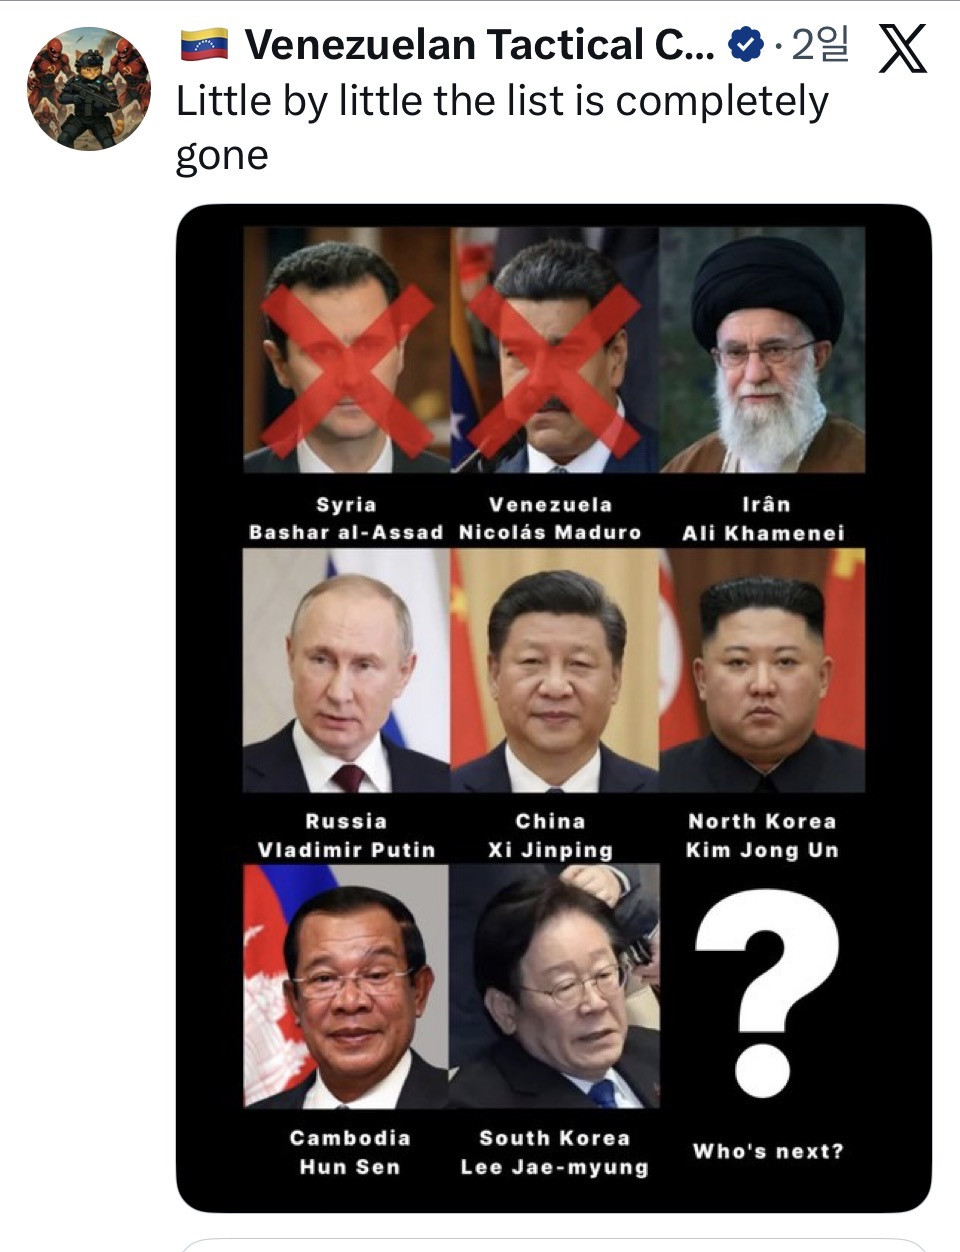This screenshot has height=1252, width=960.
Task: Click the large white question mark
Action: click(767, 994)
